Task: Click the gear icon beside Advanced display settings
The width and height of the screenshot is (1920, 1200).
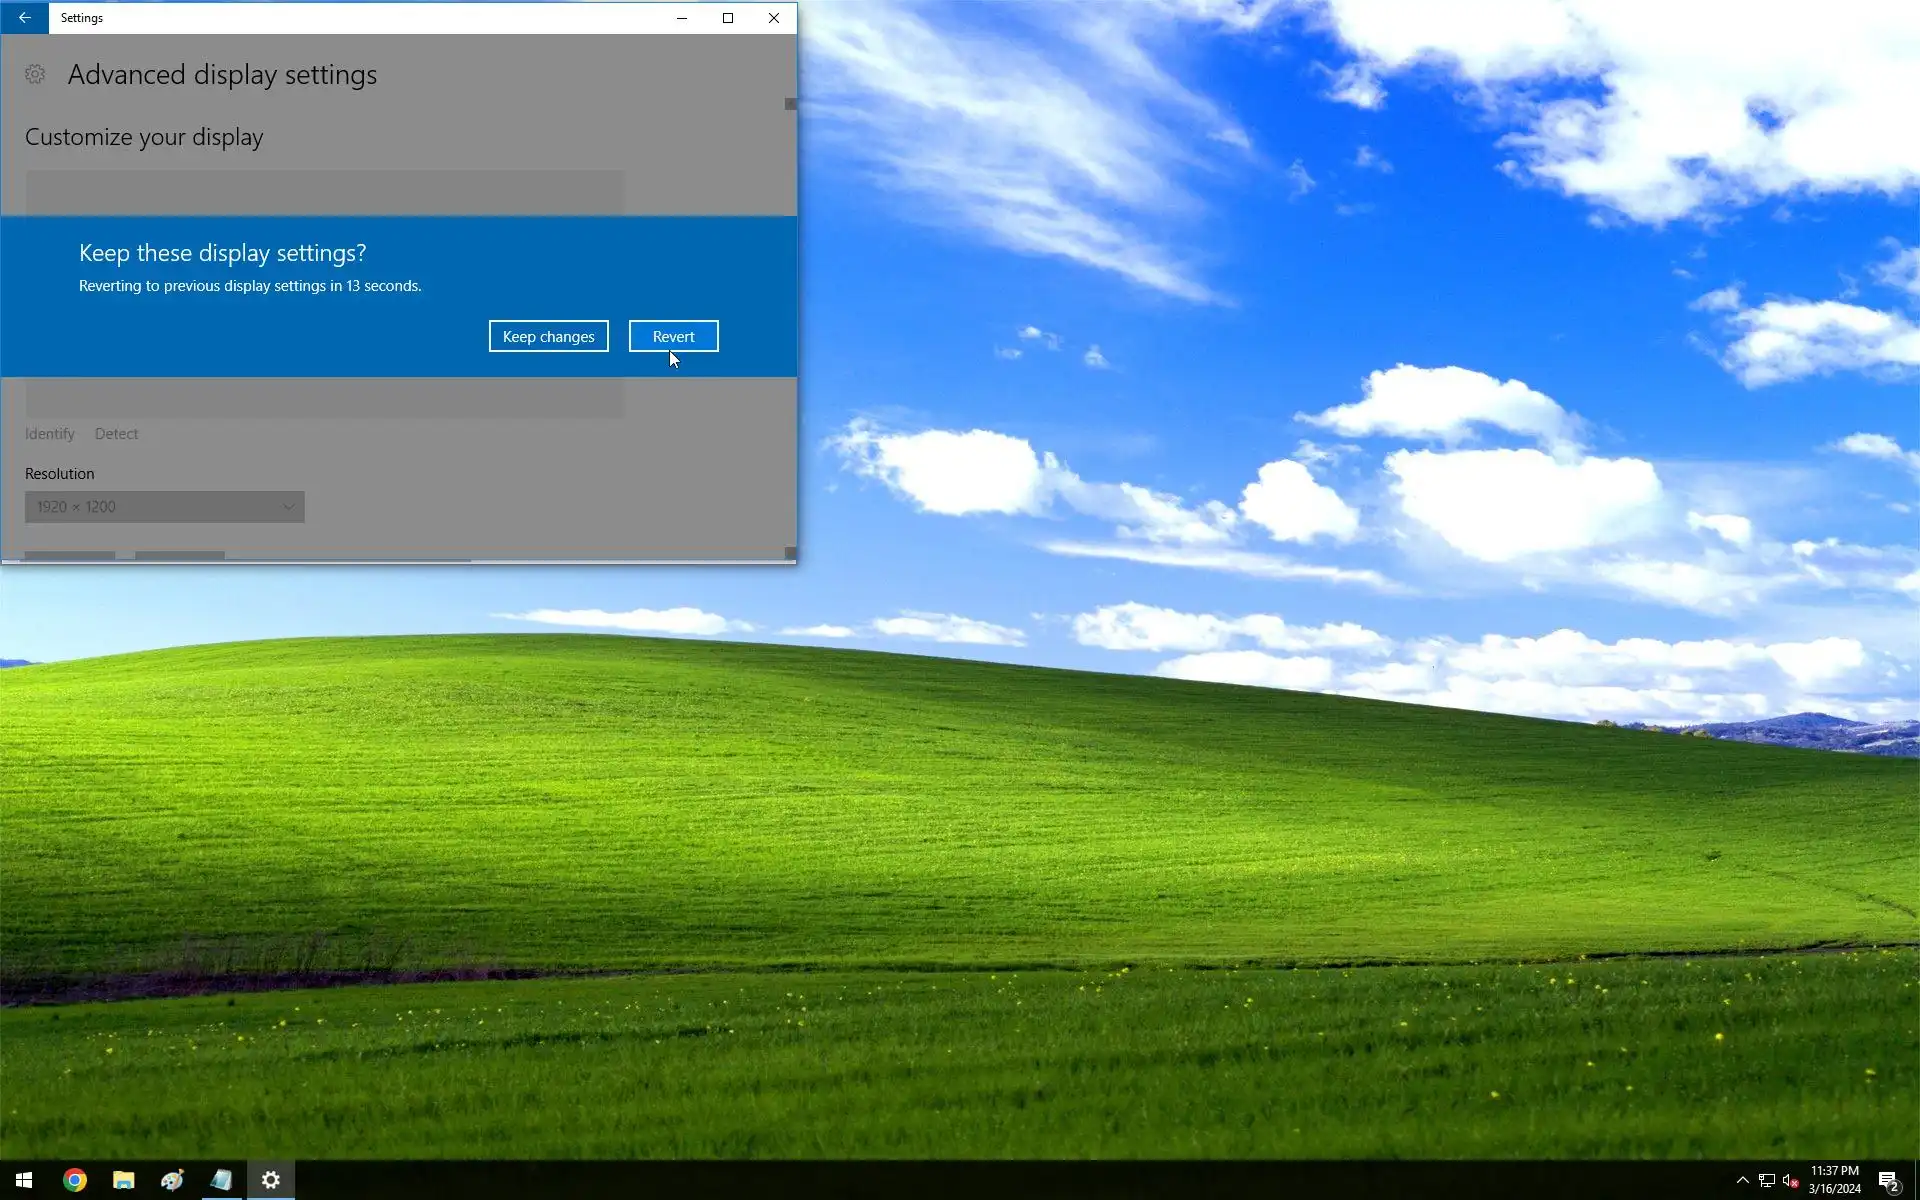Action: [x=35, y=75]
